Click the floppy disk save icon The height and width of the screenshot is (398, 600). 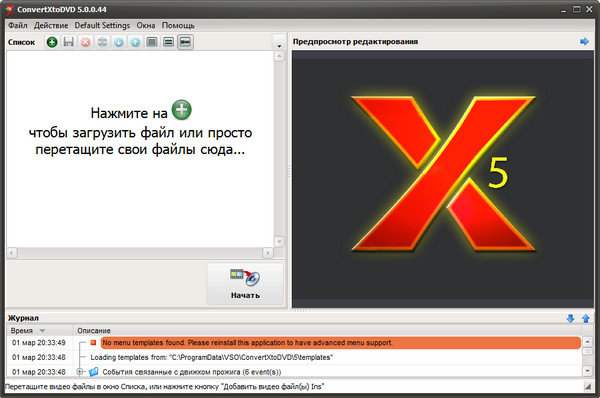point(68,42)
